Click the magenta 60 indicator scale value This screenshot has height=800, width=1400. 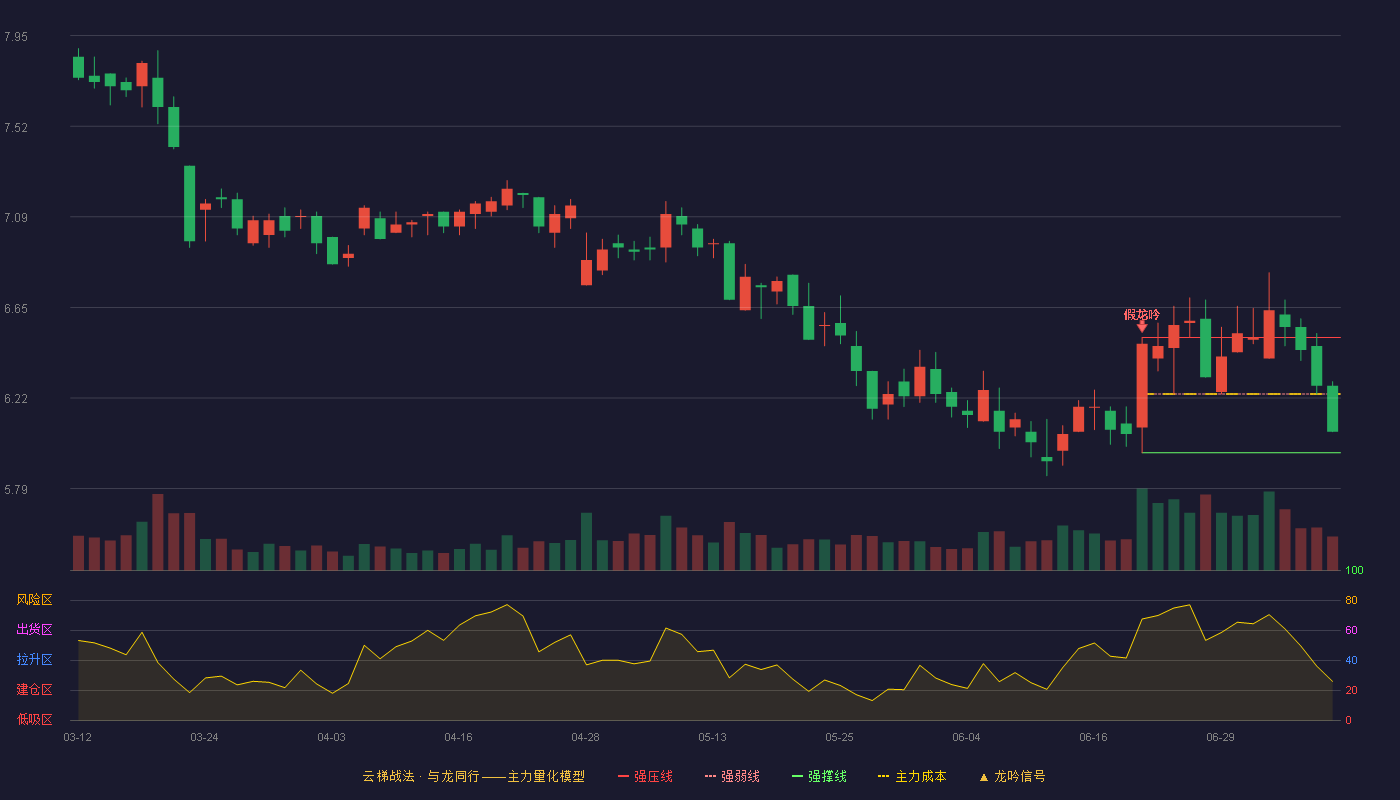click(x=1351, y=630)
